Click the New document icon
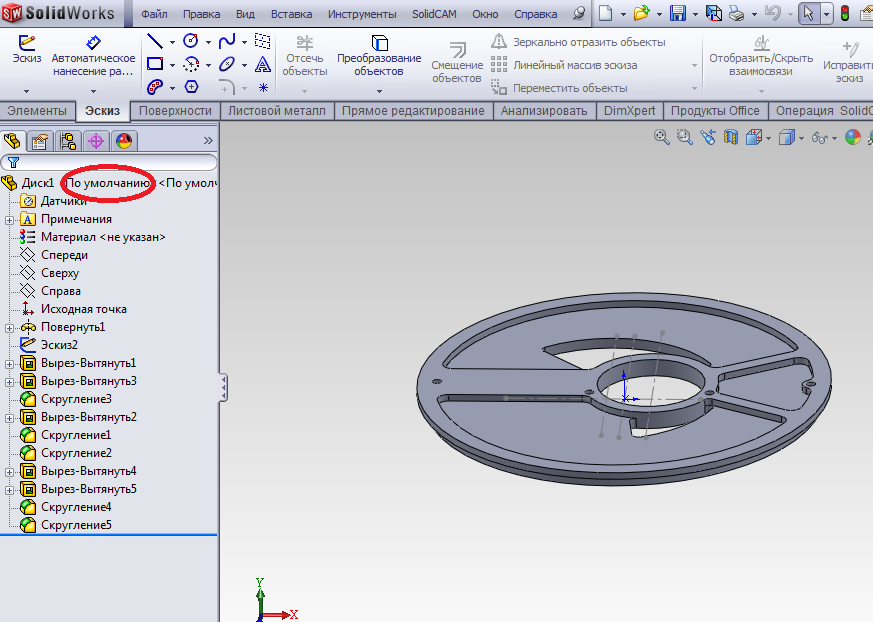Viewport: 873px width, 622px height. 606,13
